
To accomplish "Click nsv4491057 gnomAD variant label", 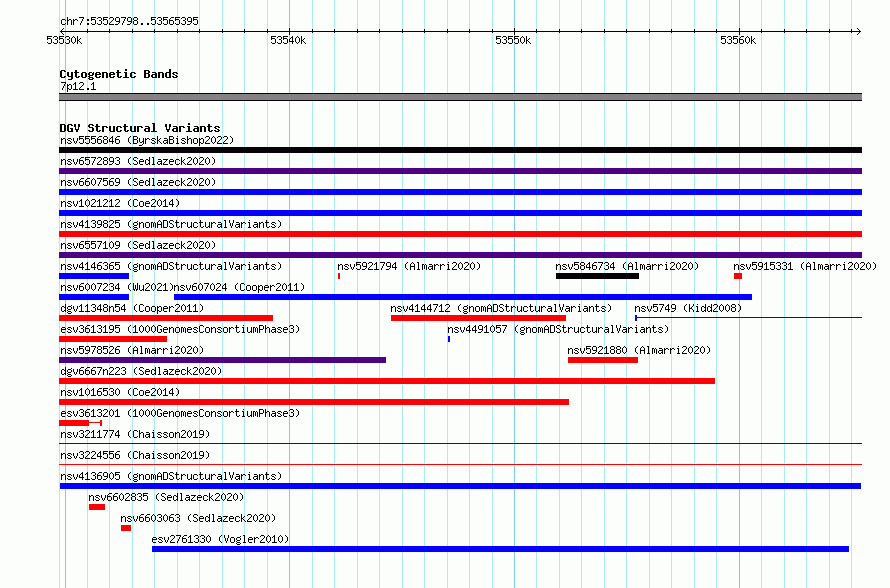I will pos(558,329).
